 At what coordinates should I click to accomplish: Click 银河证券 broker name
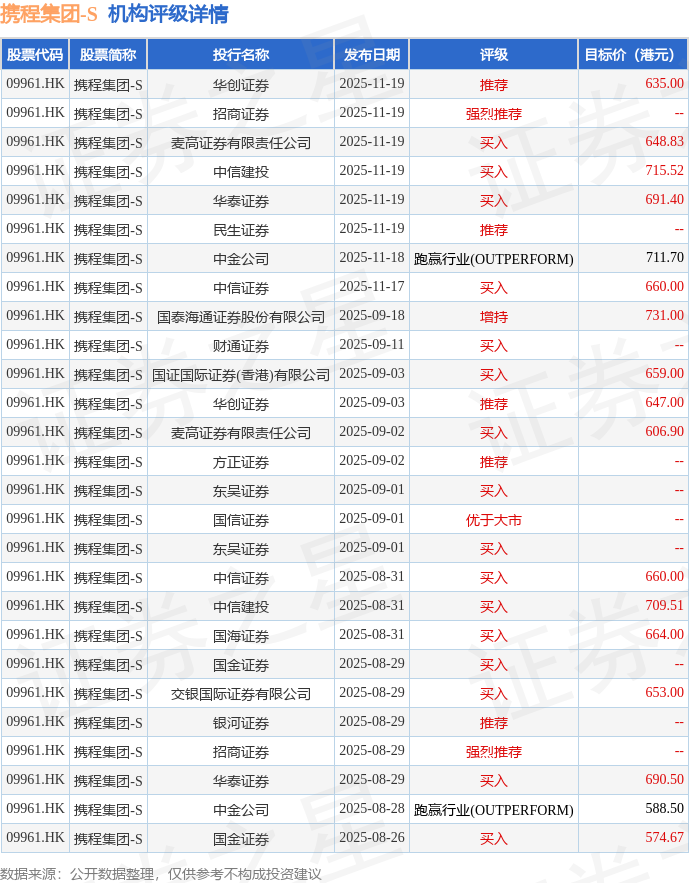[241, 723]
